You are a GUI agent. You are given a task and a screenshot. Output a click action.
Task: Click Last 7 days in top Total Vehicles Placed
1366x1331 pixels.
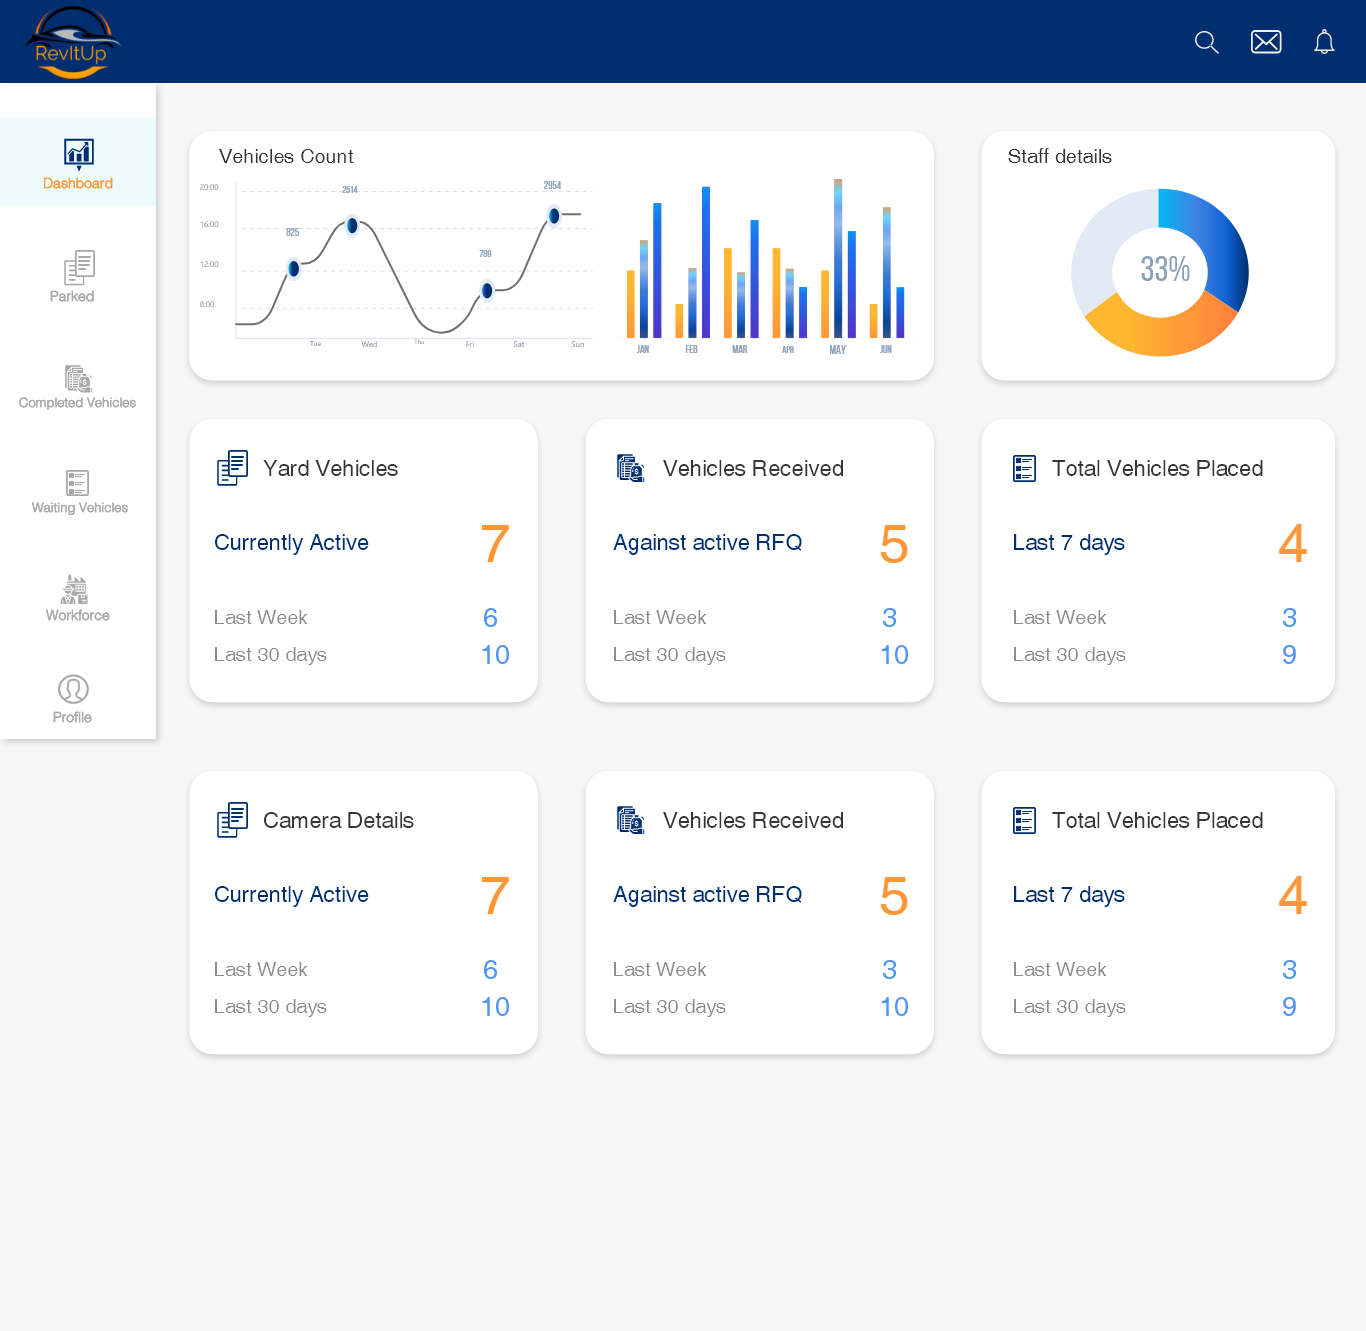point(1068,543)
